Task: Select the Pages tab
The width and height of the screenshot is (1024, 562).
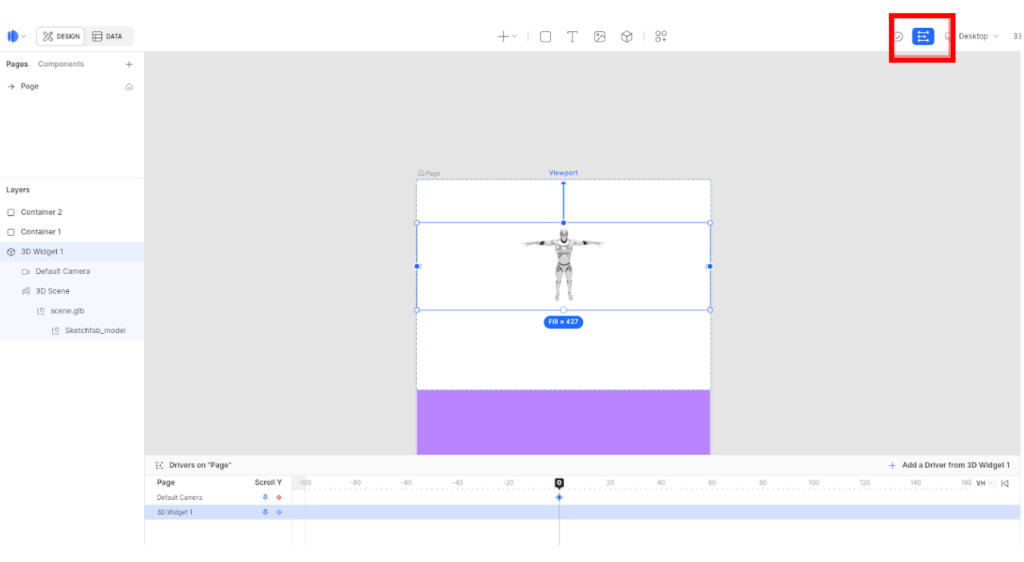Action: click(x=17, y=64)
